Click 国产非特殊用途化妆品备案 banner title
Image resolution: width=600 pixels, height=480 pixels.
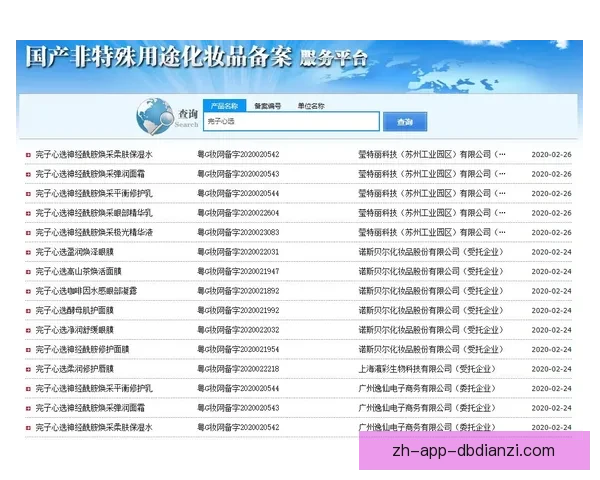tap(159, 57)
